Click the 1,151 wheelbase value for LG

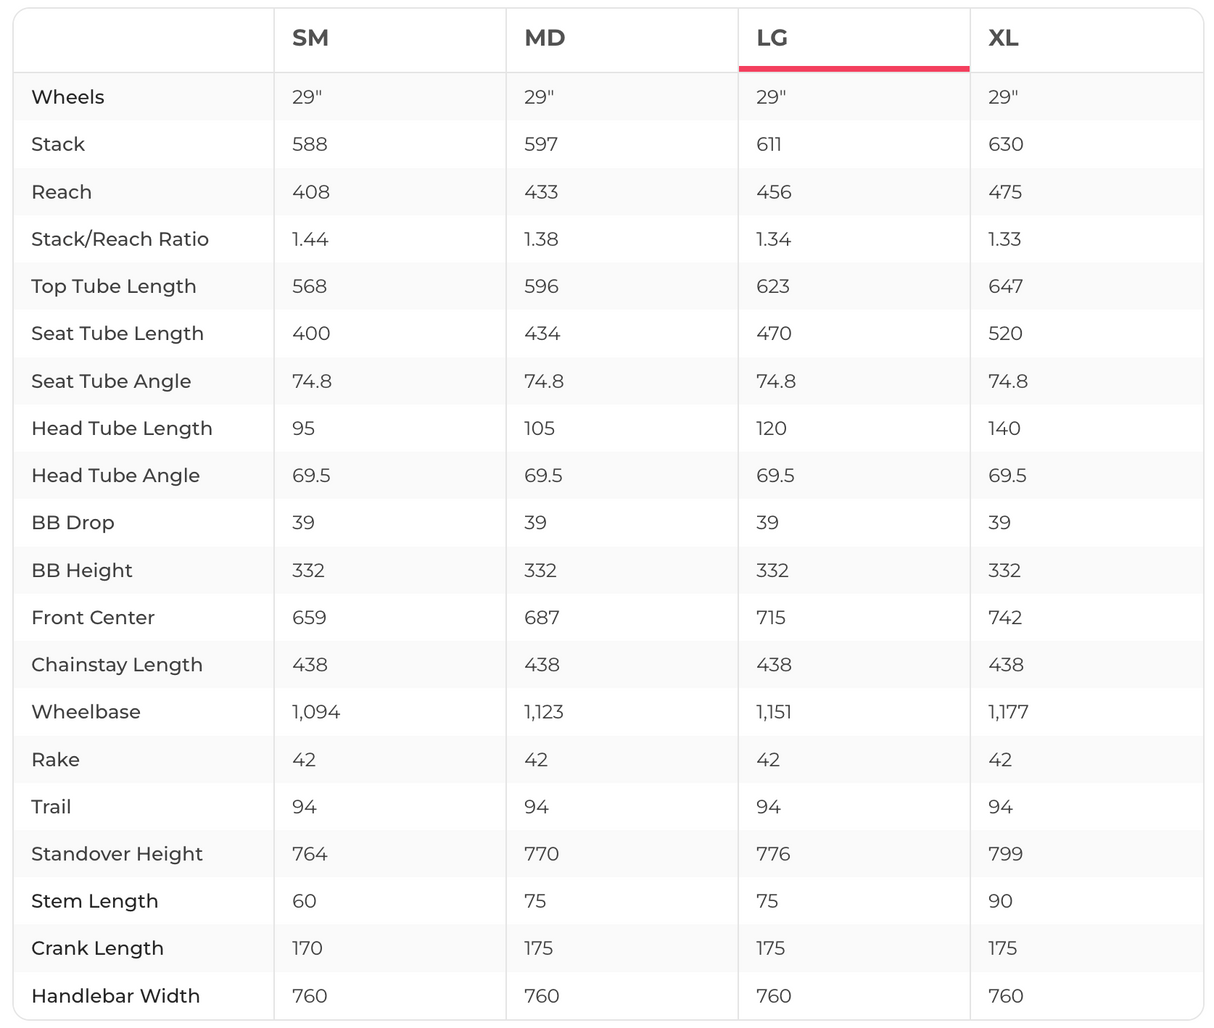tap(774, 712)
